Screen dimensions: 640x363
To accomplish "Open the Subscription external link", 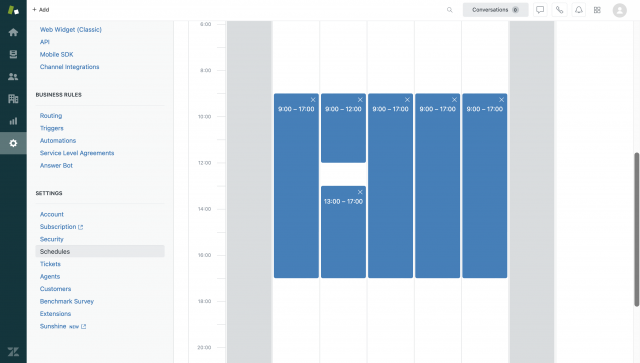I will 61,227.
